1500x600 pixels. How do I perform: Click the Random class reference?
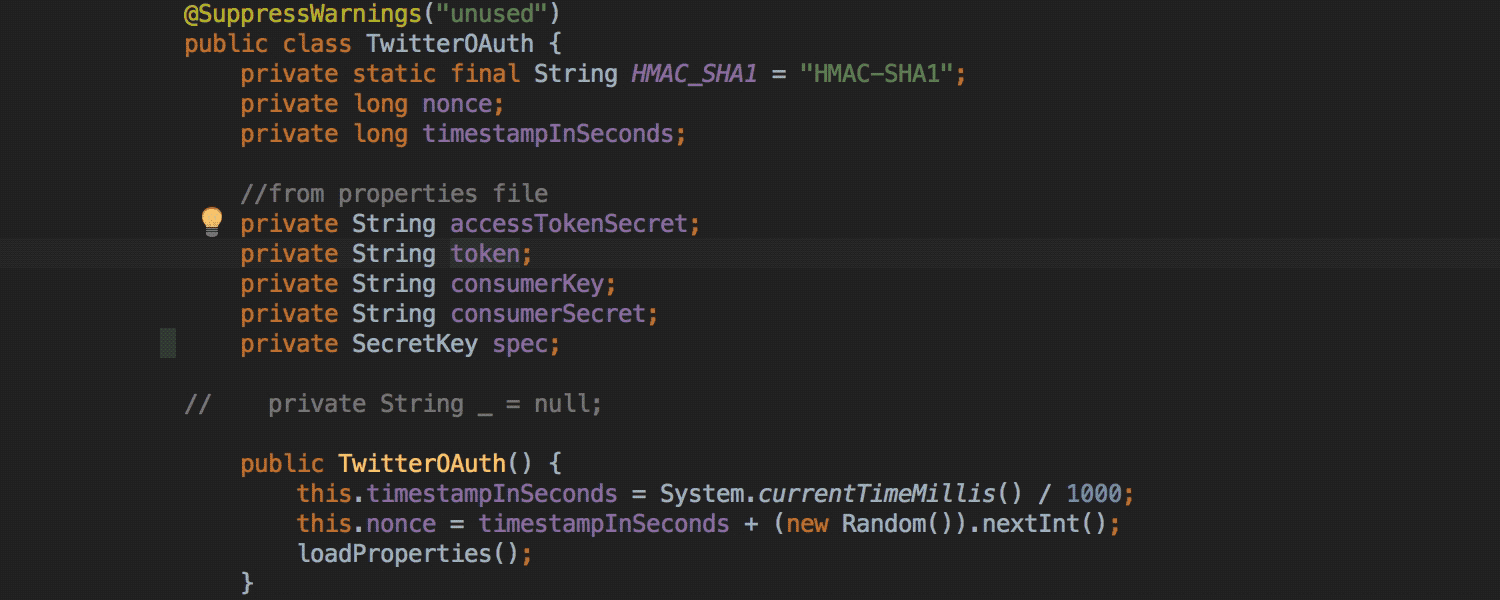point(883,524)
